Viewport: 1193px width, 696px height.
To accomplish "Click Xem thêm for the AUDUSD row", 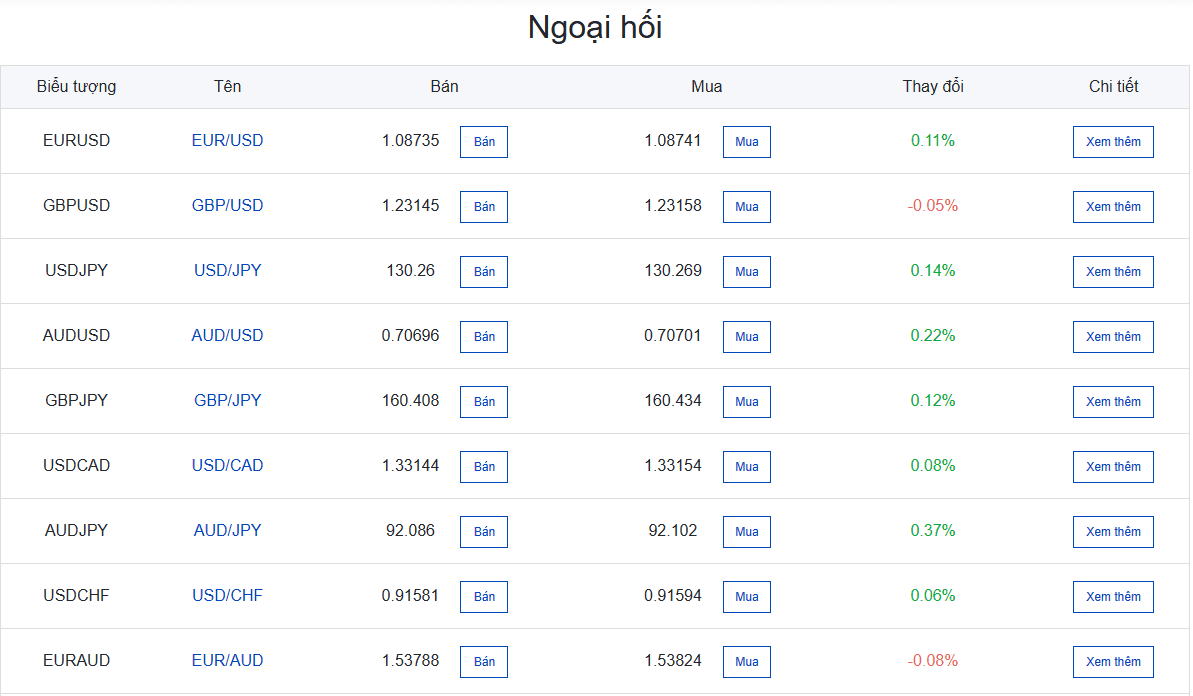I will tap(1113, 337).
